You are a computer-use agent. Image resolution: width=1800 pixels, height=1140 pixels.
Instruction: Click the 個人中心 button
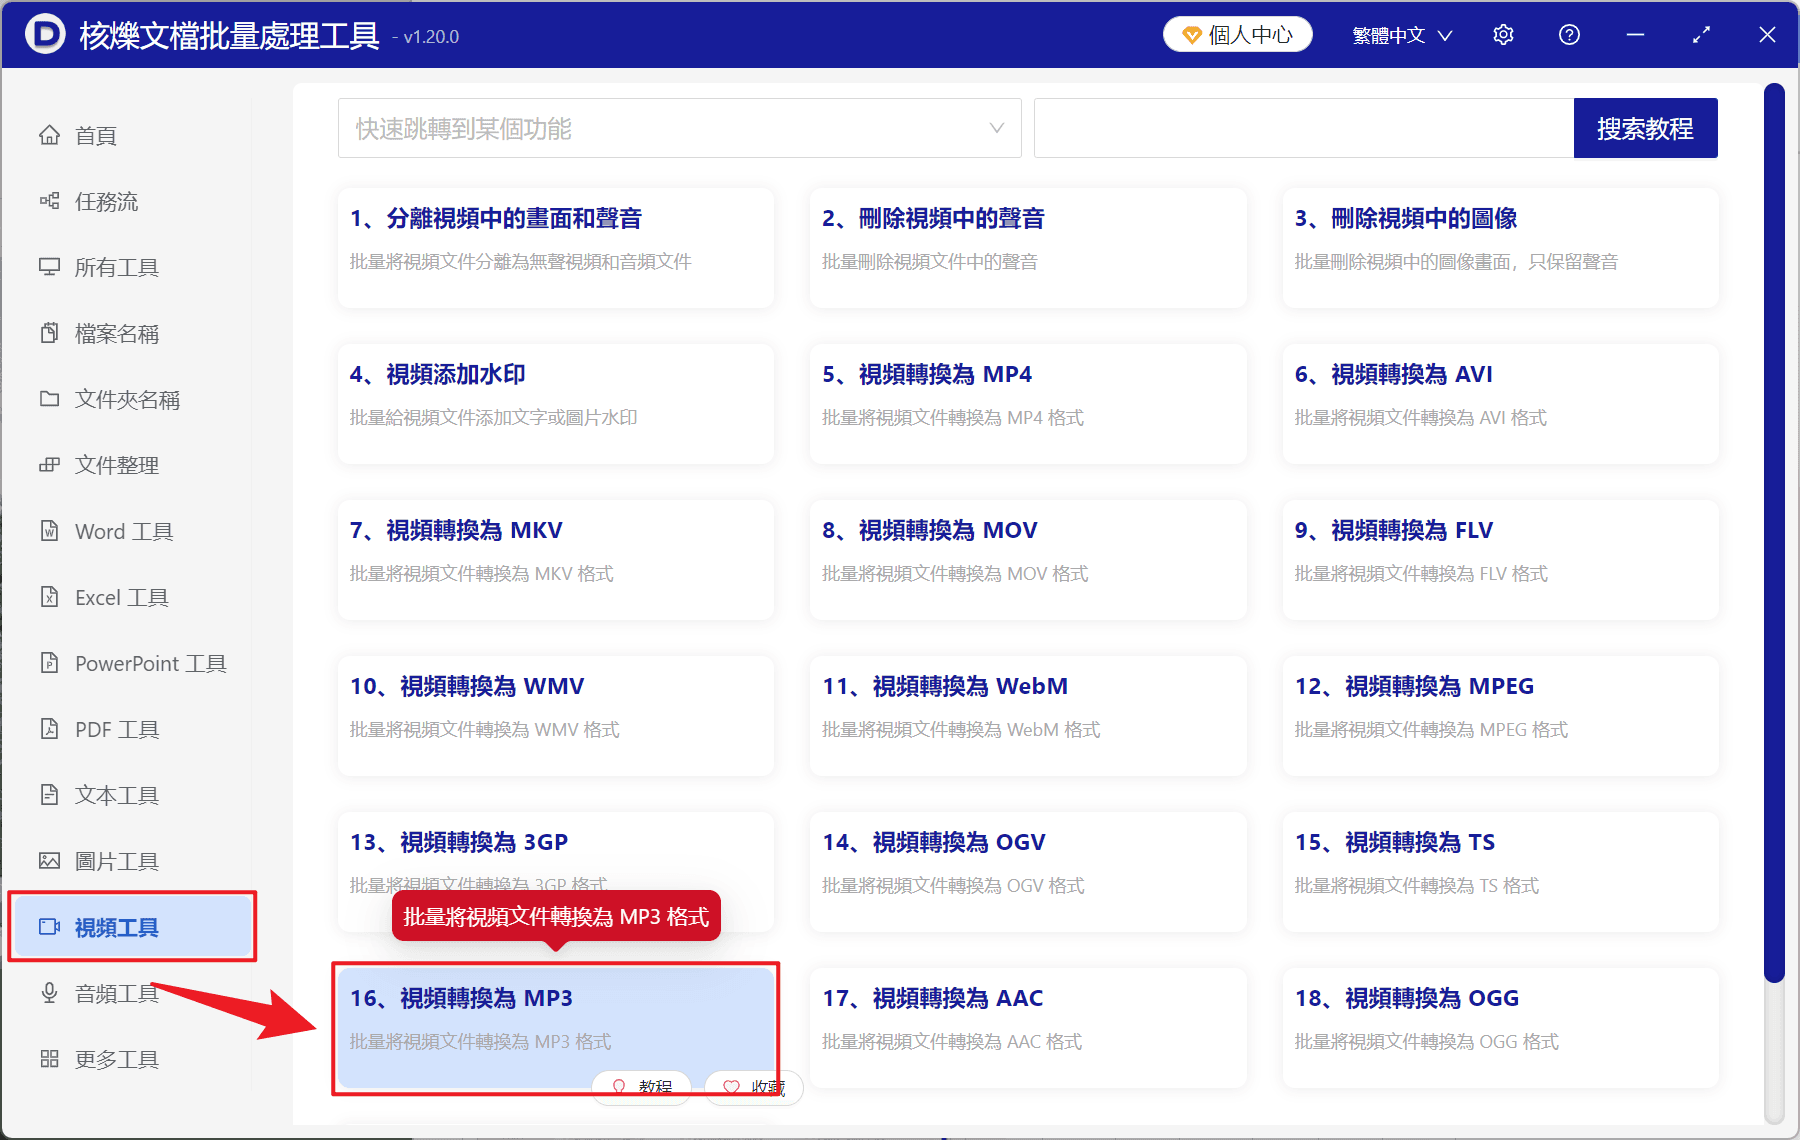(x=1237, y=35)
